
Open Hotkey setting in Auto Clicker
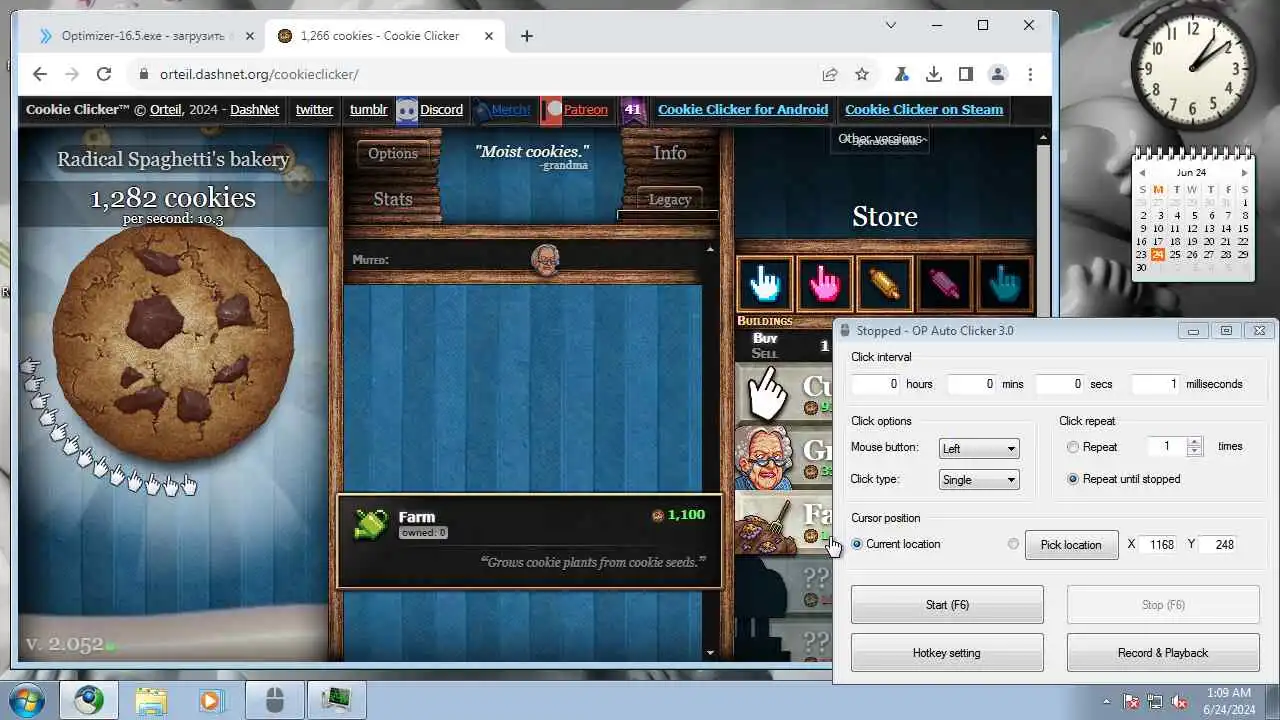947,653
